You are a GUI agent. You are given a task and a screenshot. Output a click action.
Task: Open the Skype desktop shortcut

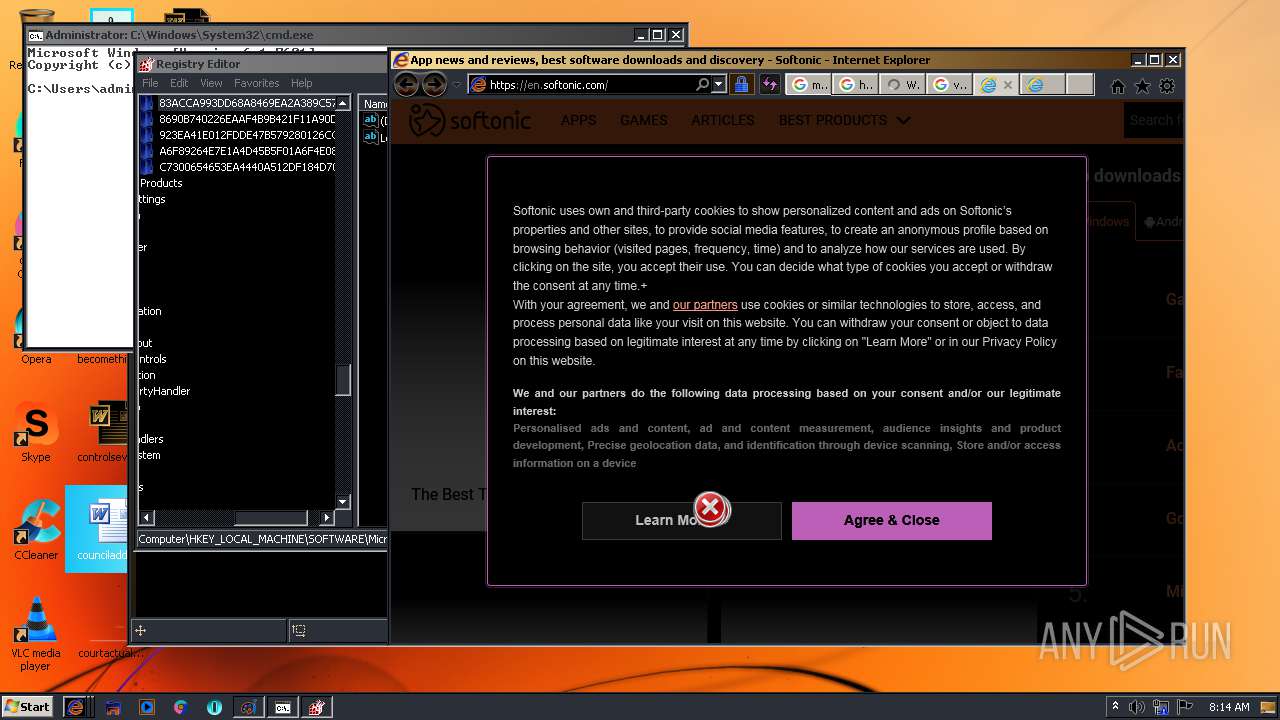36,430
